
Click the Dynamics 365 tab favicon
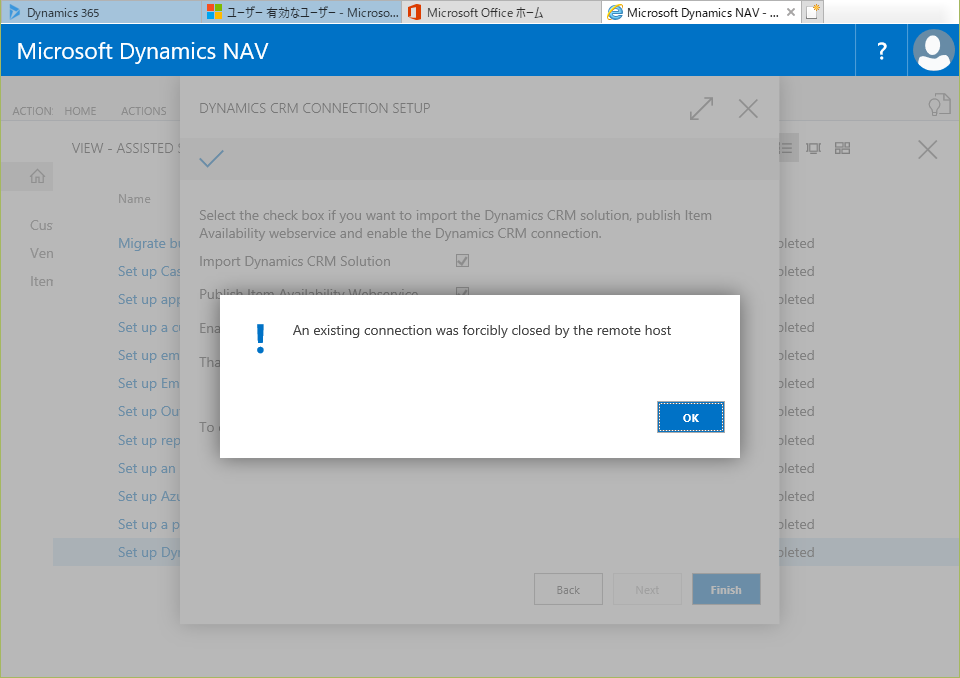pyautogui.click(x=15, y=12)
